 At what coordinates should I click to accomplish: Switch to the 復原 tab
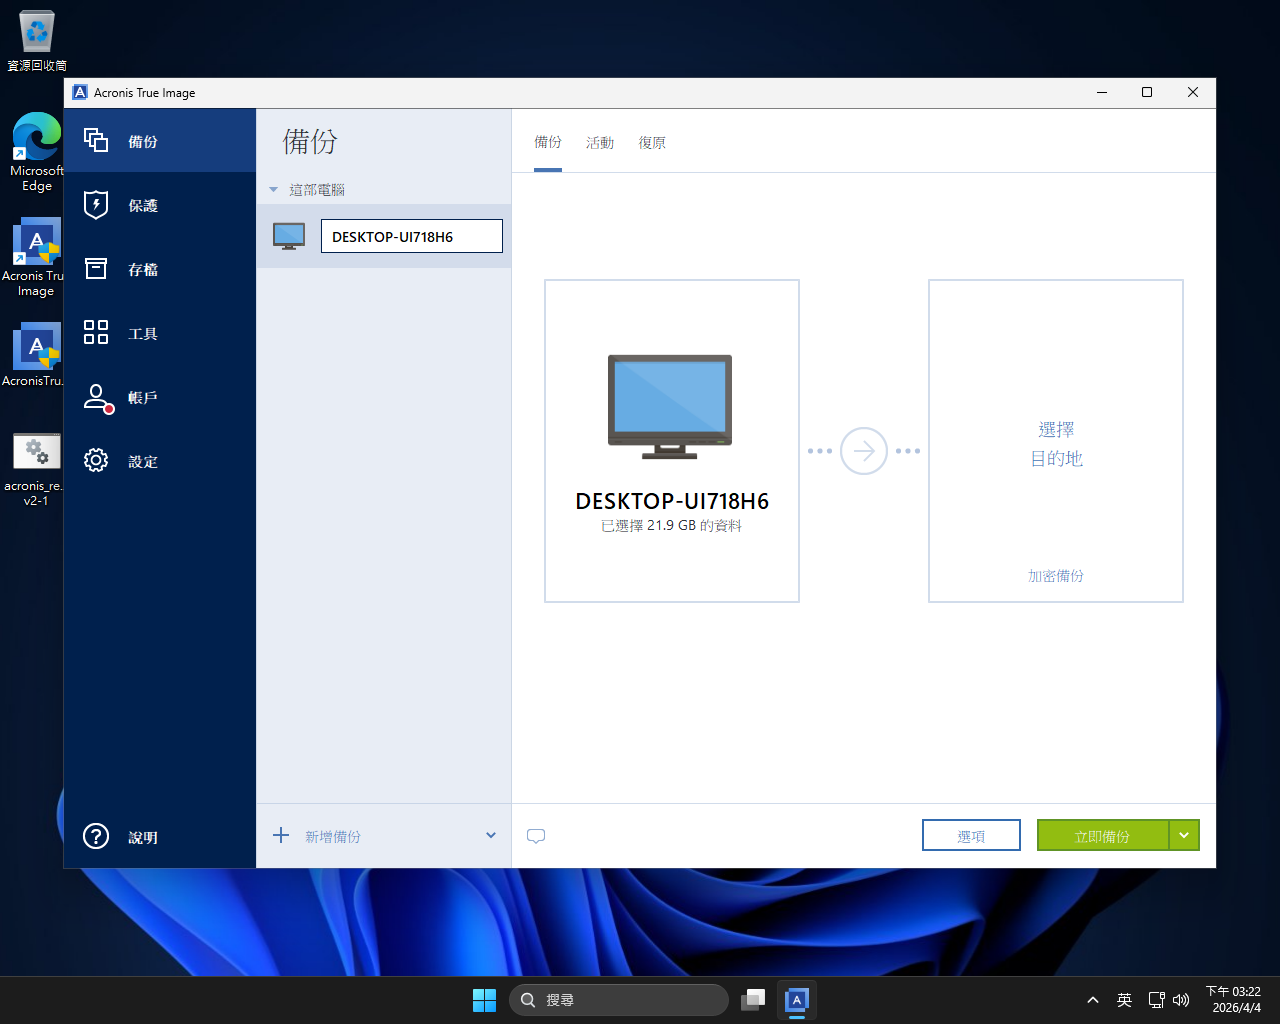pyautogui.click(x=652, y=143)
